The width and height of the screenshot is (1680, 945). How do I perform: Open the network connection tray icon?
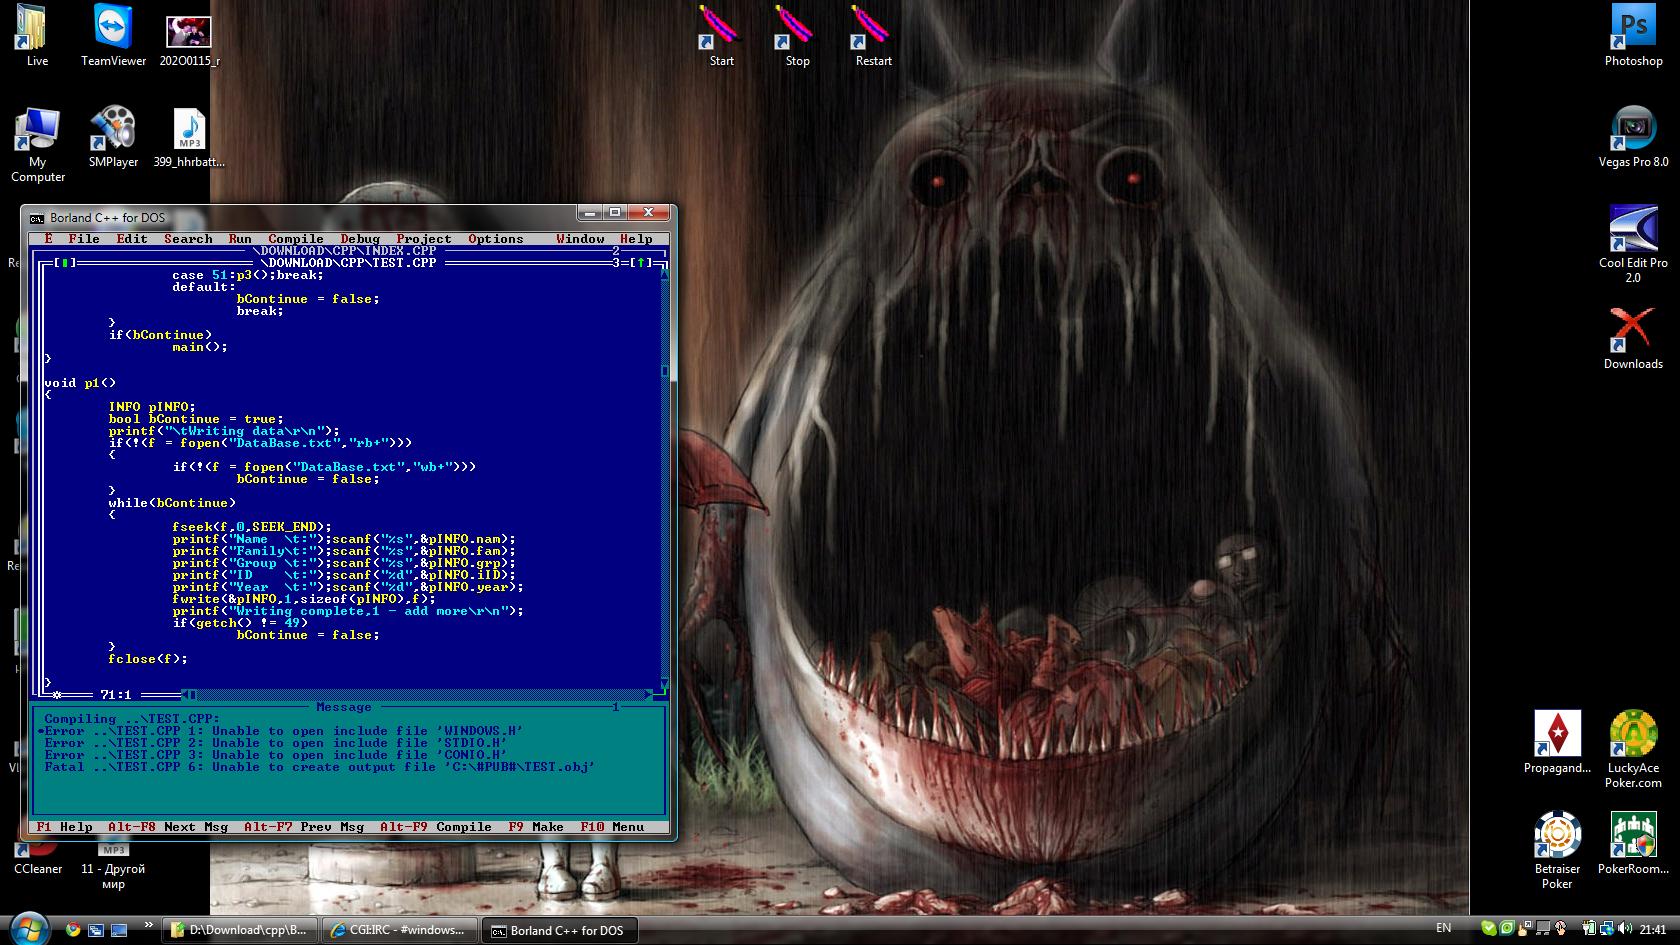tap(1607, 929)
